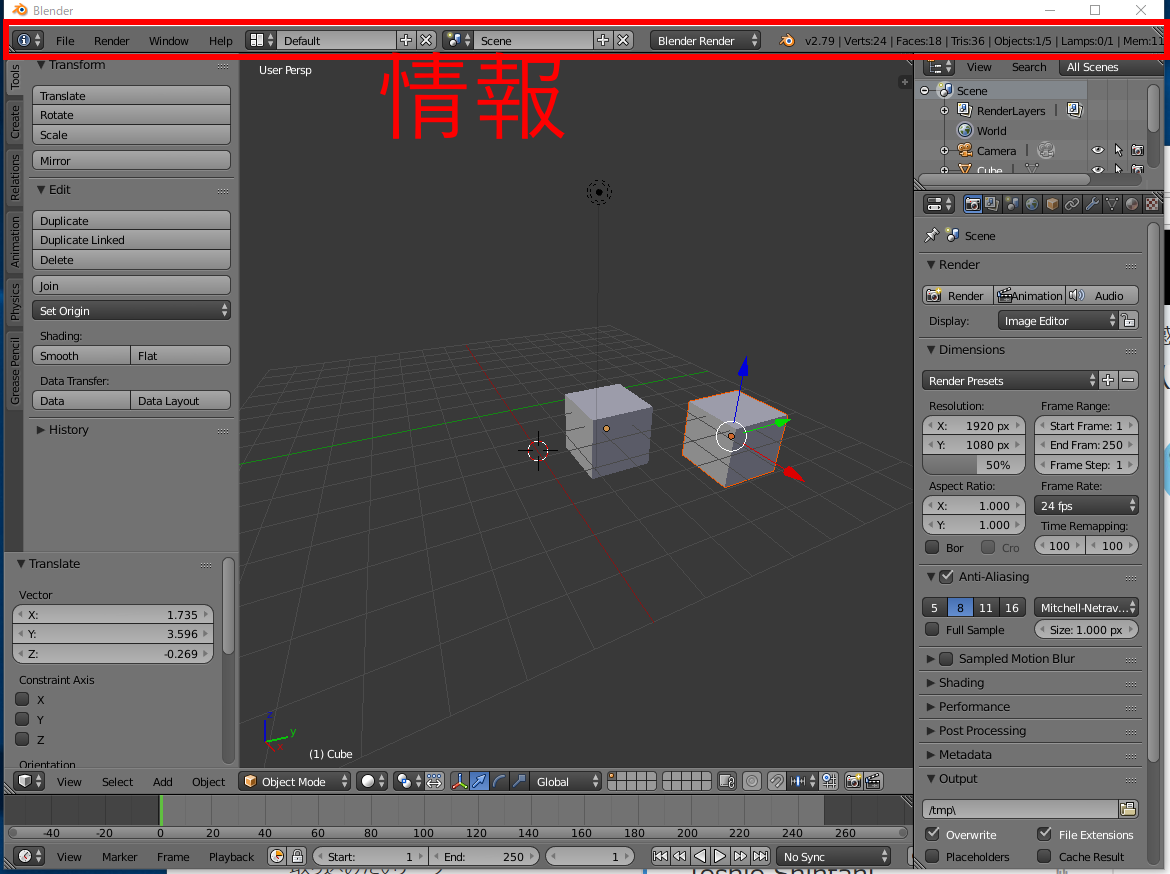Click the rotate manipulator arc icon
1170x874 pixels.
(x=500, y=781)
